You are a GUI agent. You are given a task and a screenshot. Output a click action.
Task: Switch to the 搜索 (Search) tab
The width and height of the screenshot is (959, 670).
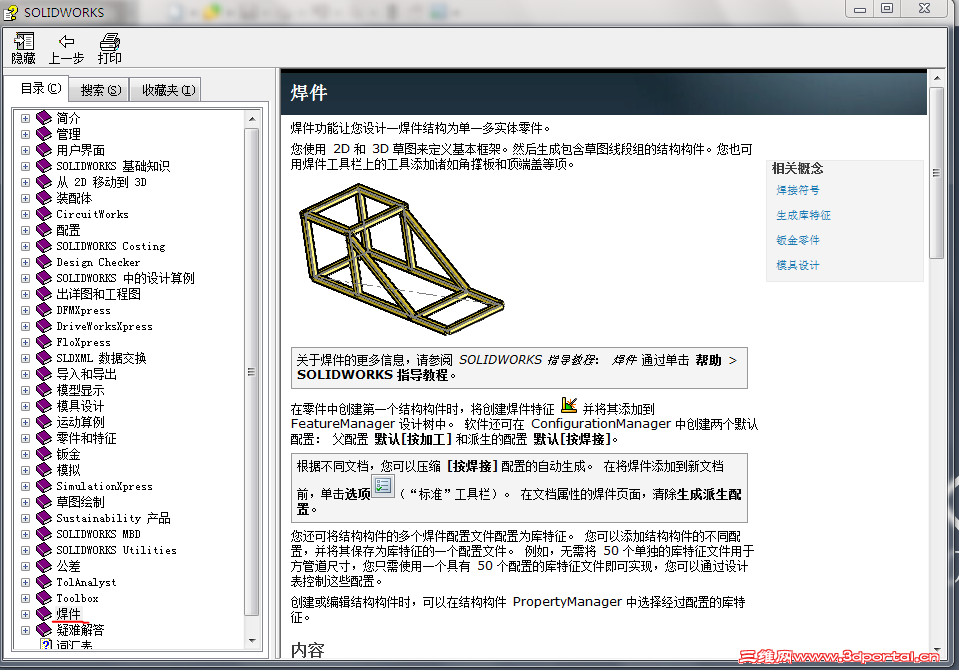point(100,91)
